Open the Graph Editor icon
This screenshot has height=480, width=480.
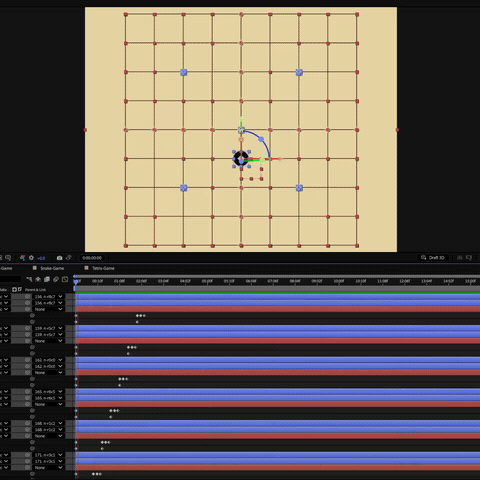tap(65, 279)
